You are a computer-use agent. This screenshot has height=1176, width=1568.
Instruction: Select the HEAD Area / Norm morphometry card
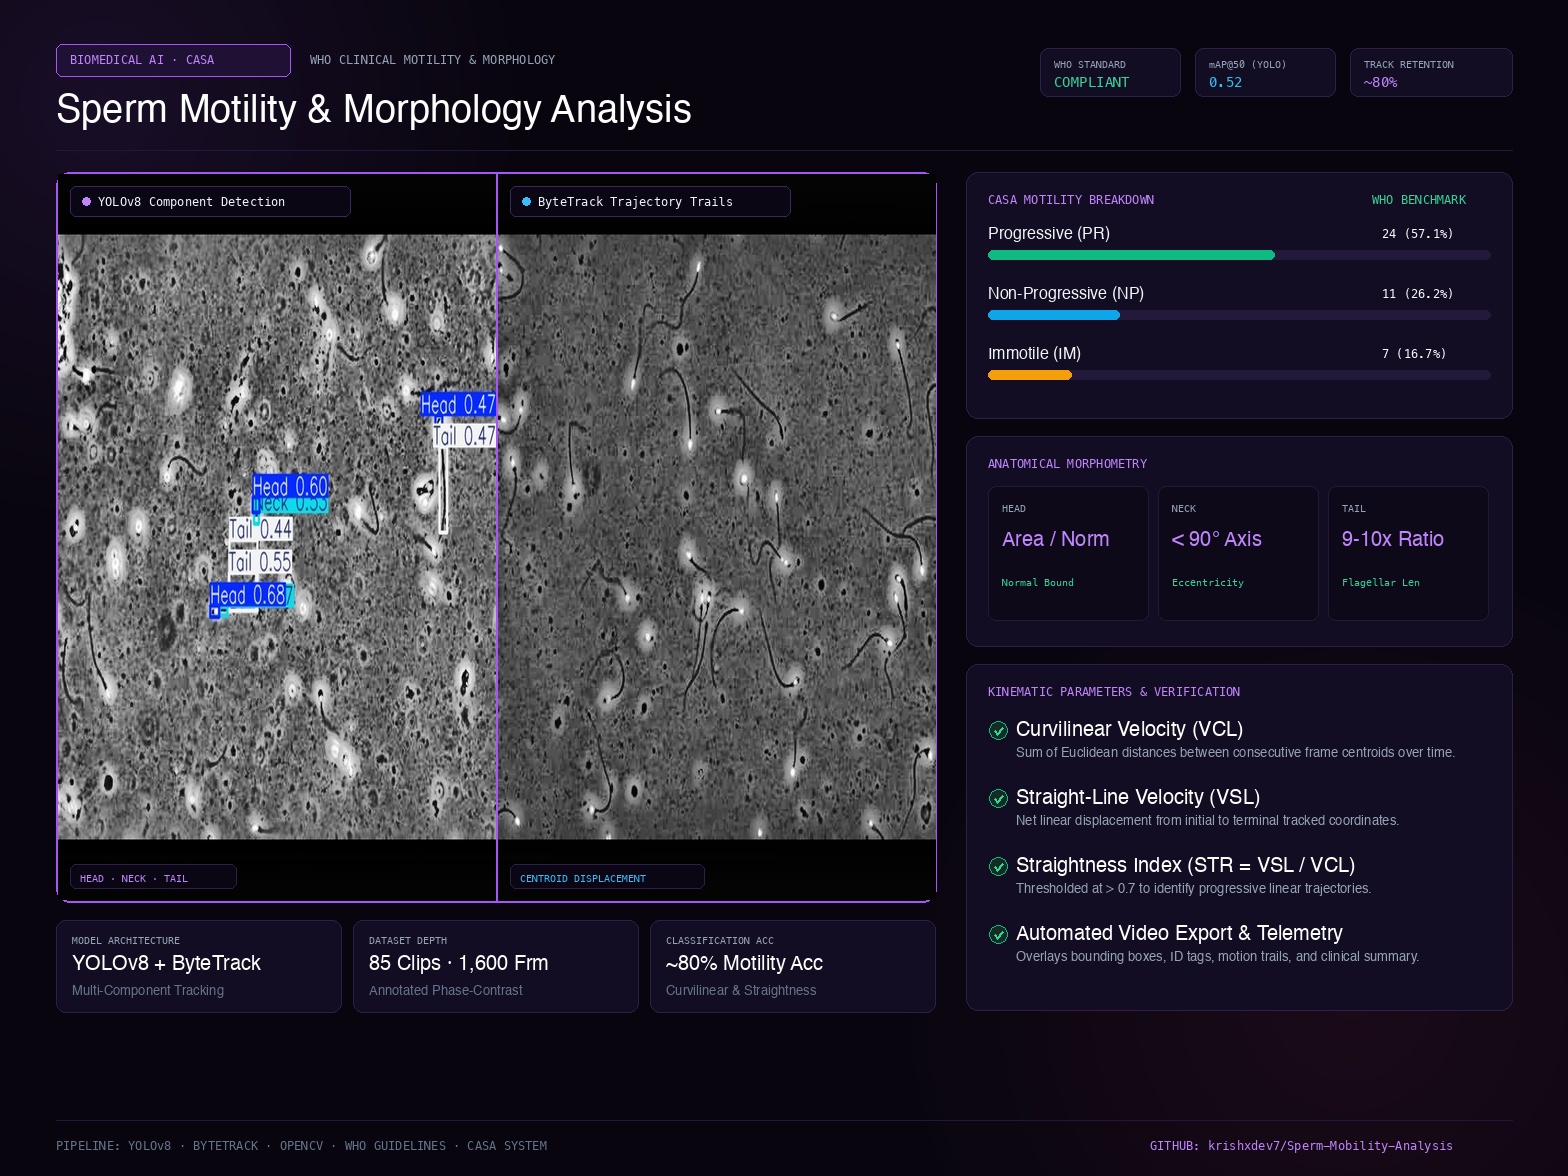pos(1068,553)
